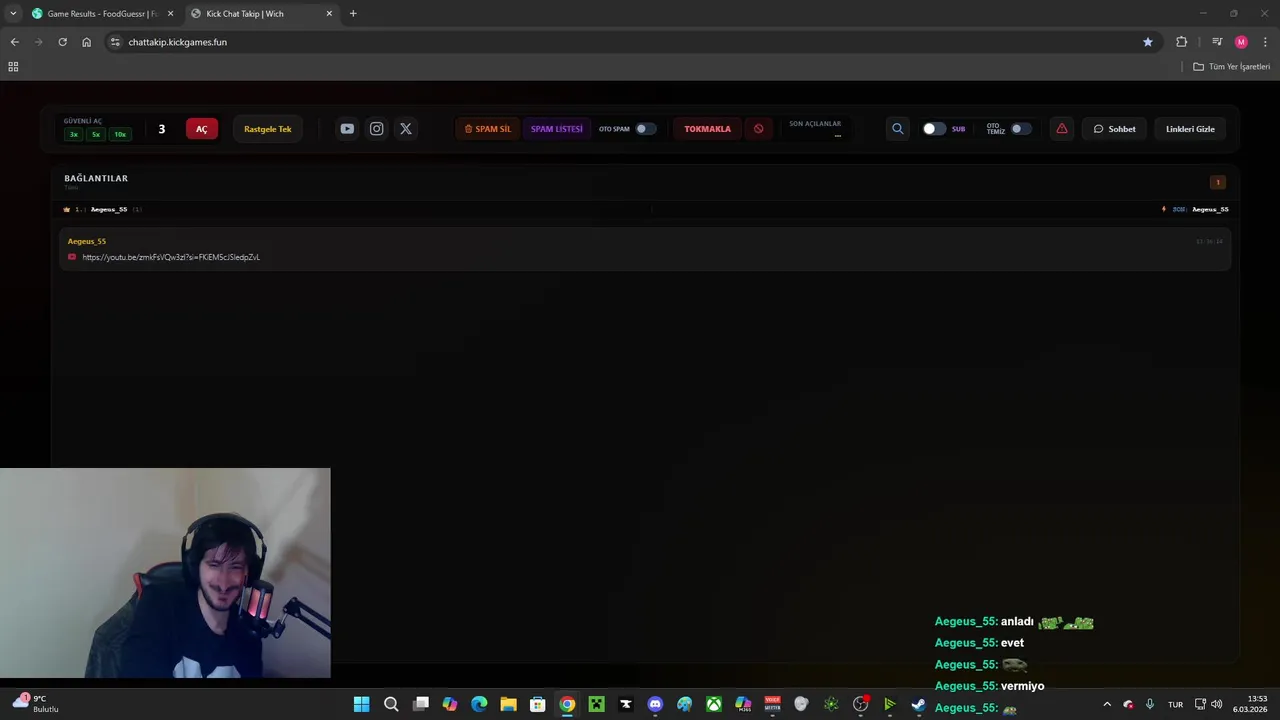Viewport: 1280px width, 720px height.
Task: Open the Windows Start menu
Action: click(362, 704)
